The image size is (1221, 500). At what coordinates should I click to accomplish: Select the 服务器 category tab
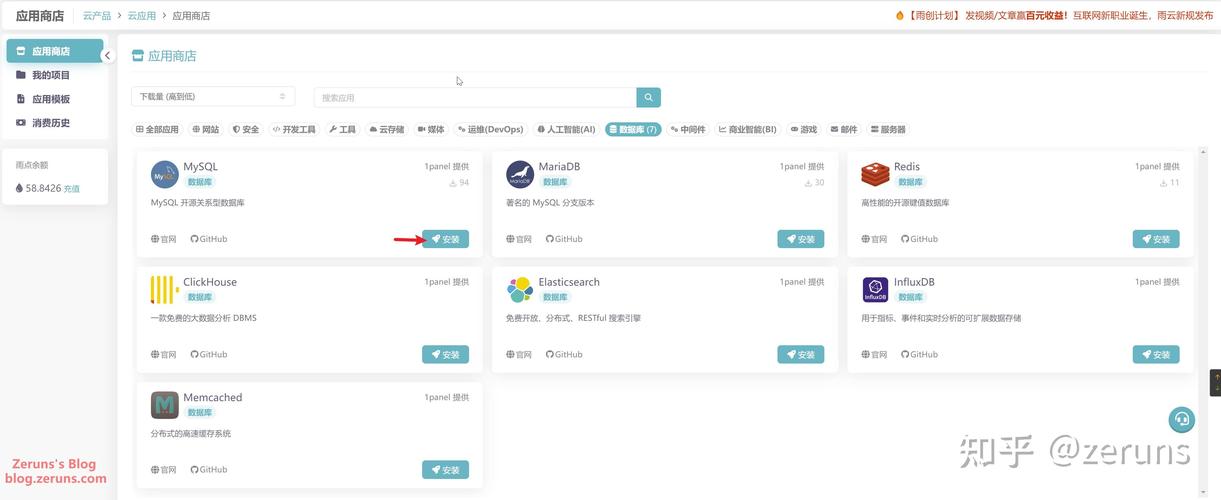[888, 129]
